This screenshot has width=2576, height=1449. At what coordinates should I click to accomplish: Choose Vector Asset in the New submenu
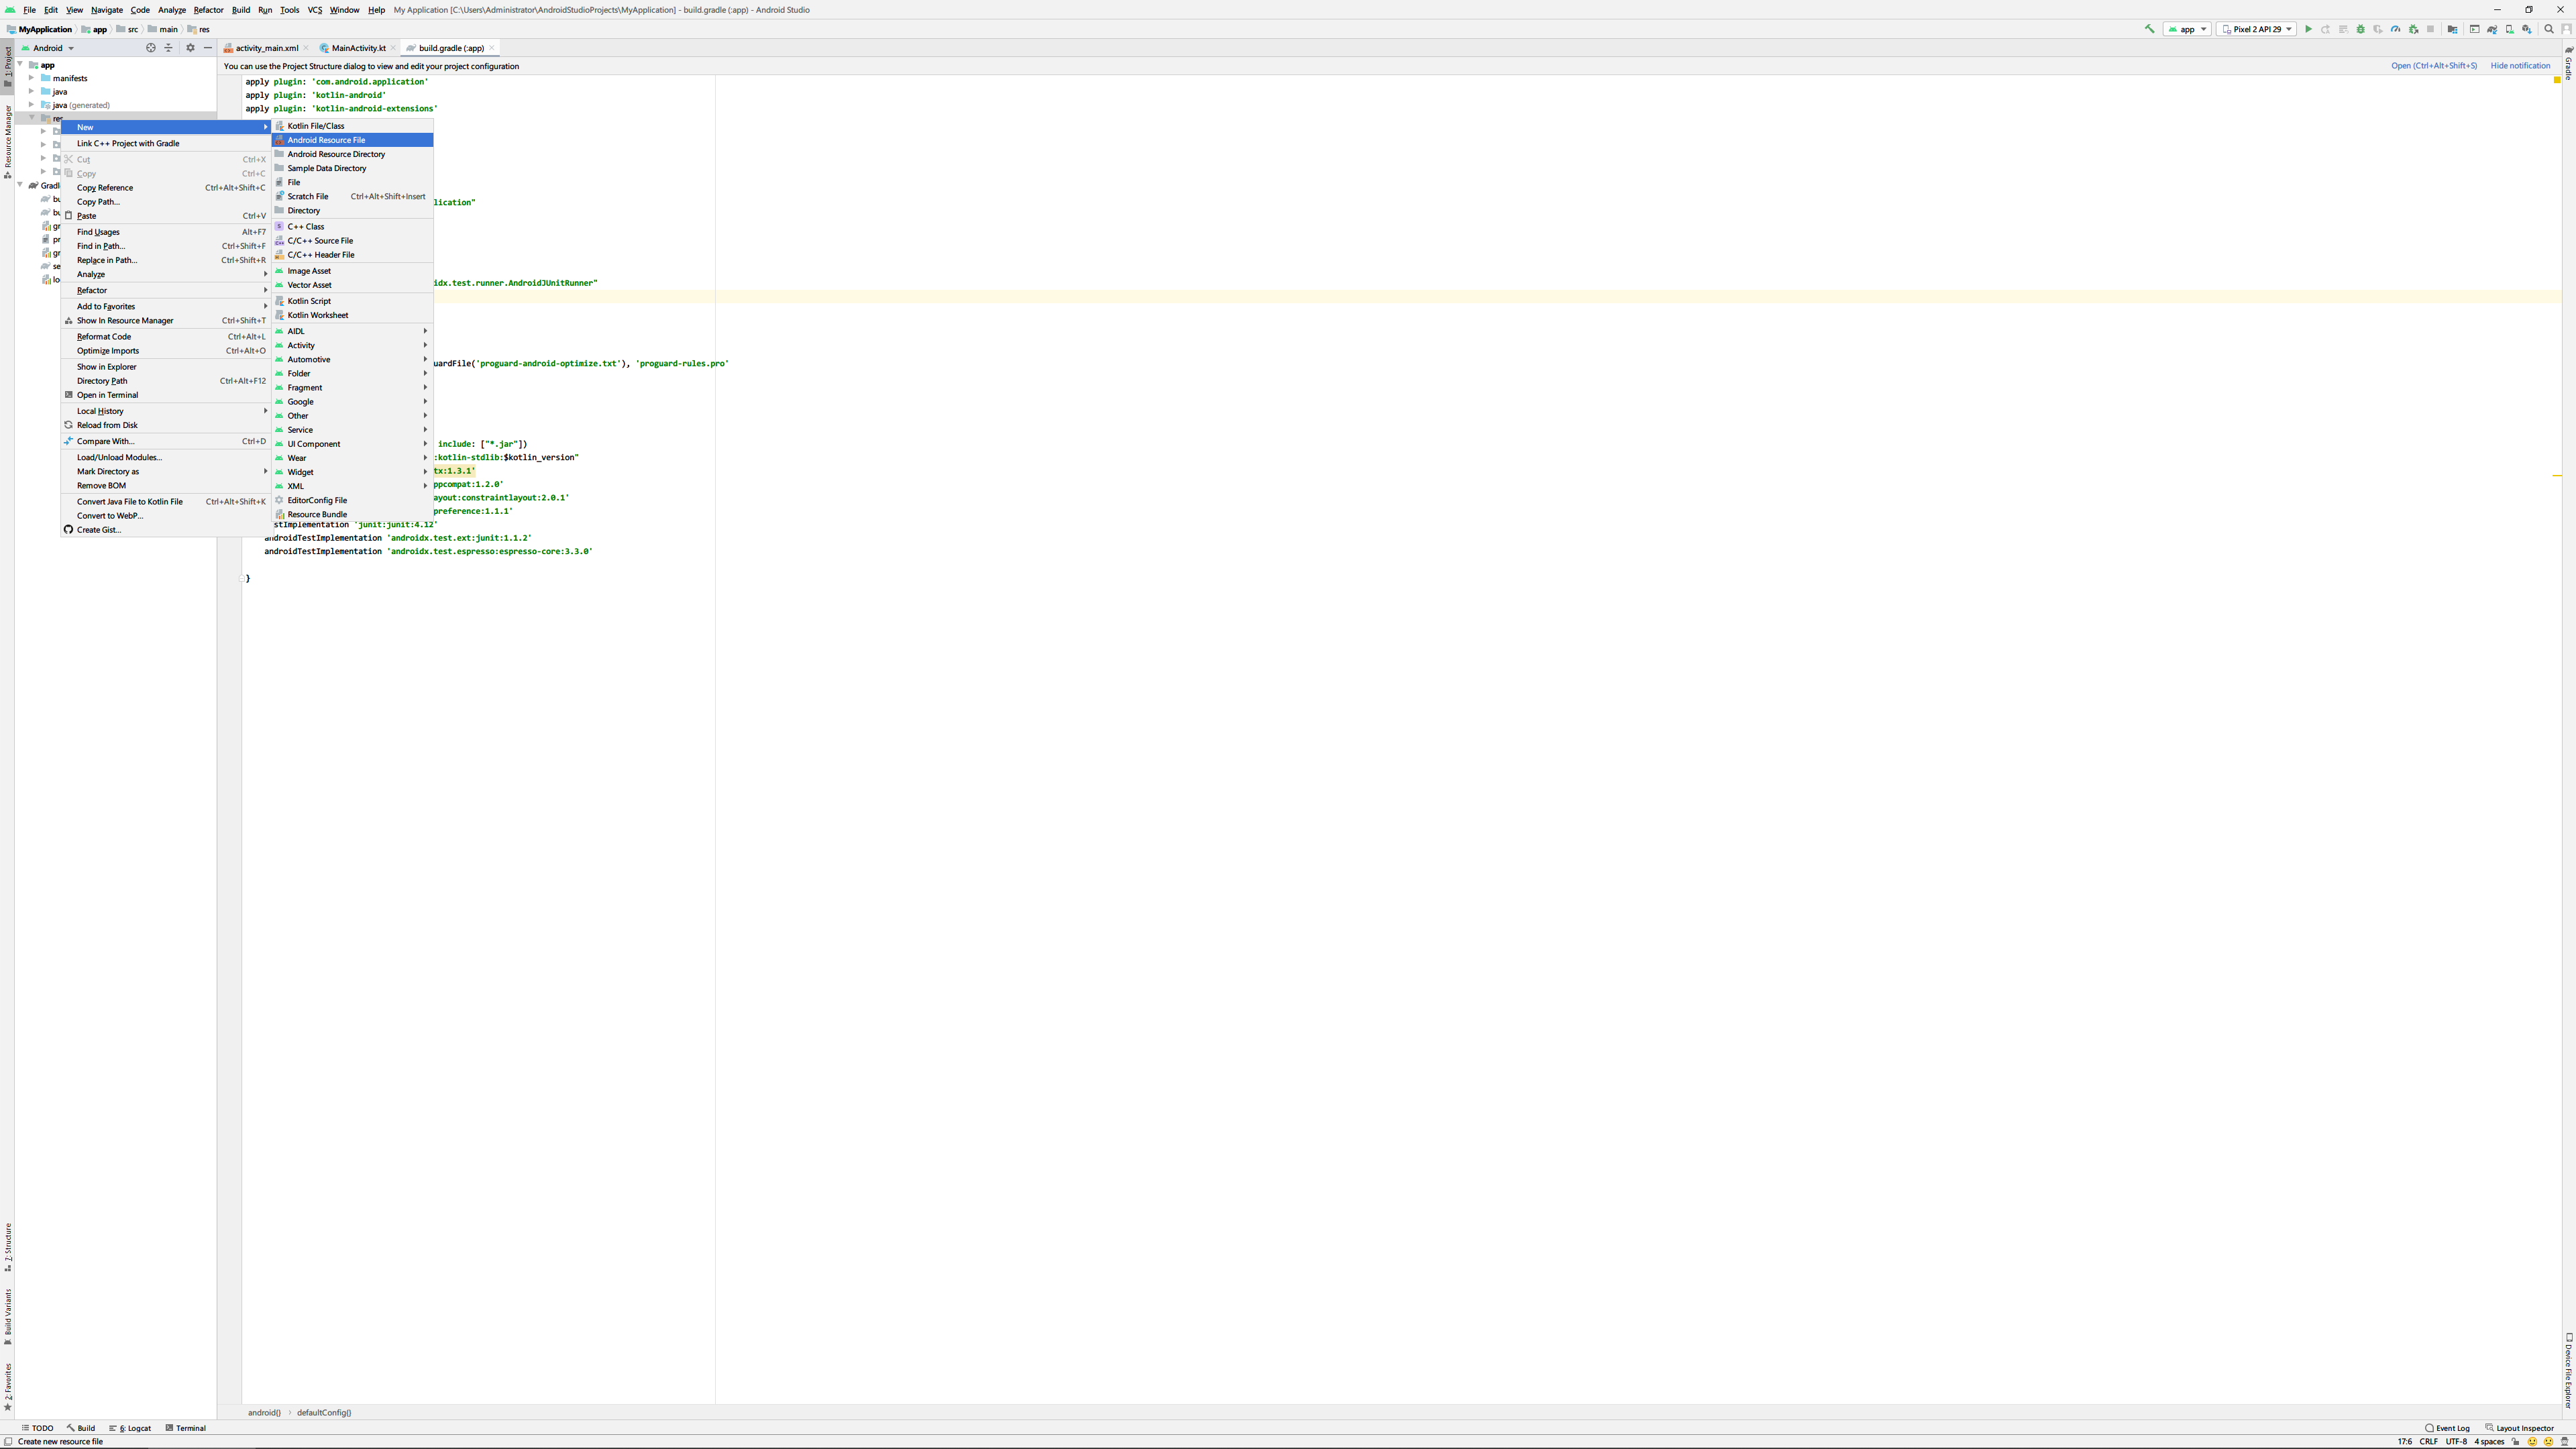(x=309, y=285)
